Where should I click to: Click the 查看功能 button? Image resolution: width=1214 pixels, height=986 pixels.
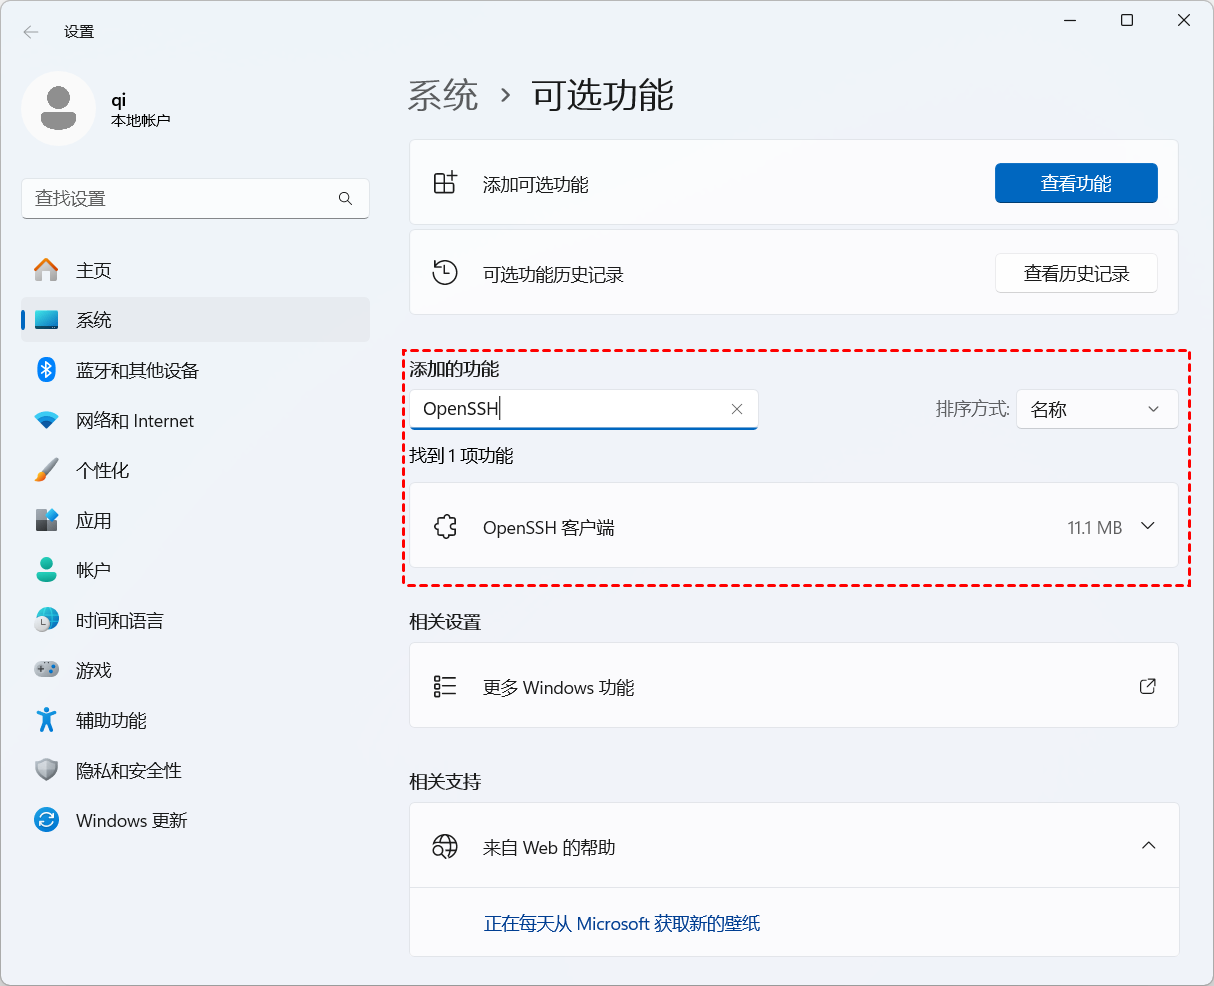click(1076, 183)
